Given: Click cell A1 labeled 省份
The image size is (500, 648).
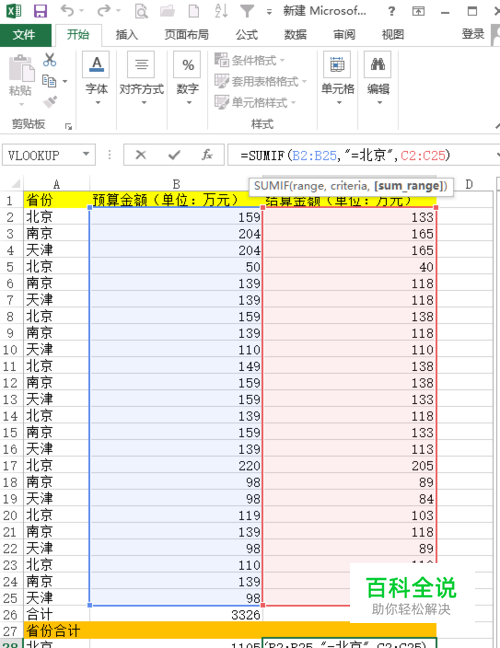Looking at the screenshot, I should (x=57, y=200).
